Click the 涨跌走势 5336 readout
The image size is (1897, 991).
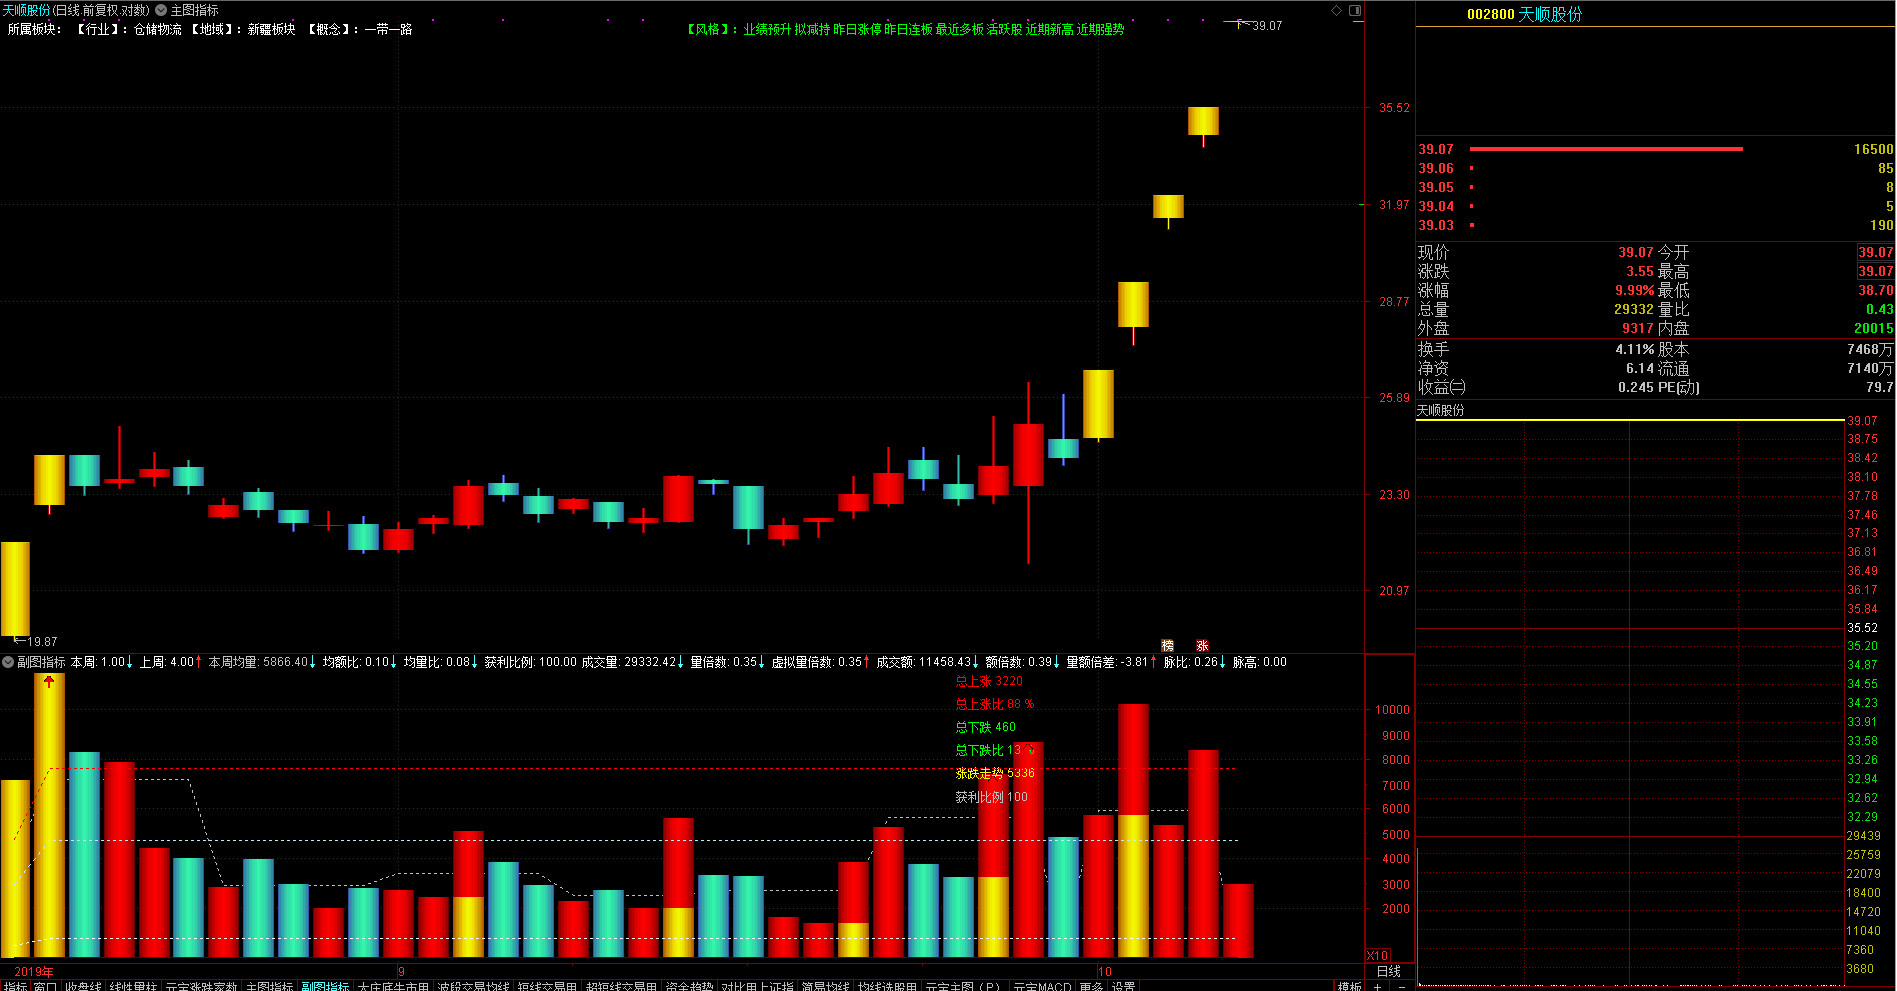[x=994, y=773]
